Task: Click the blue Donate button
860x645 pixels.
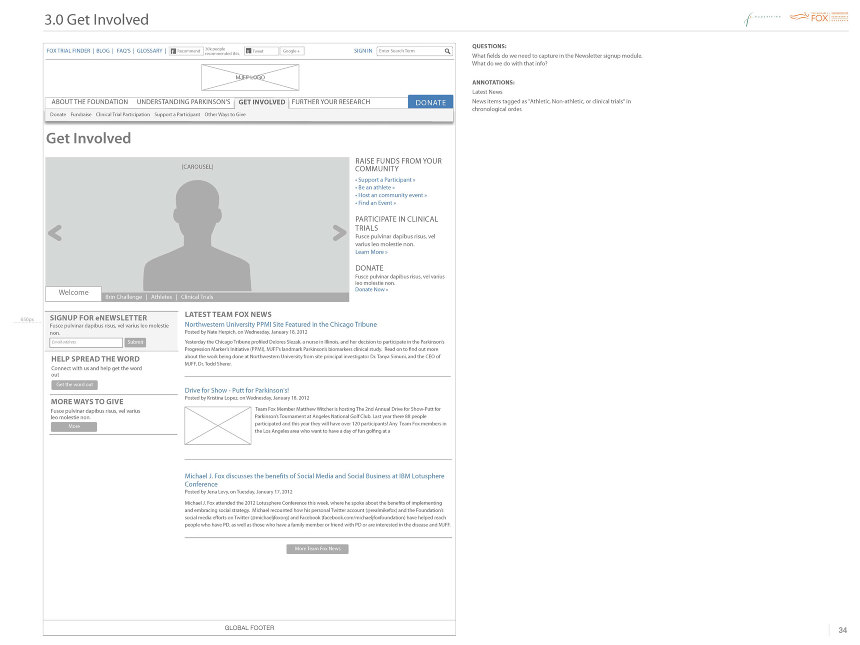Action: coord(431,102)
